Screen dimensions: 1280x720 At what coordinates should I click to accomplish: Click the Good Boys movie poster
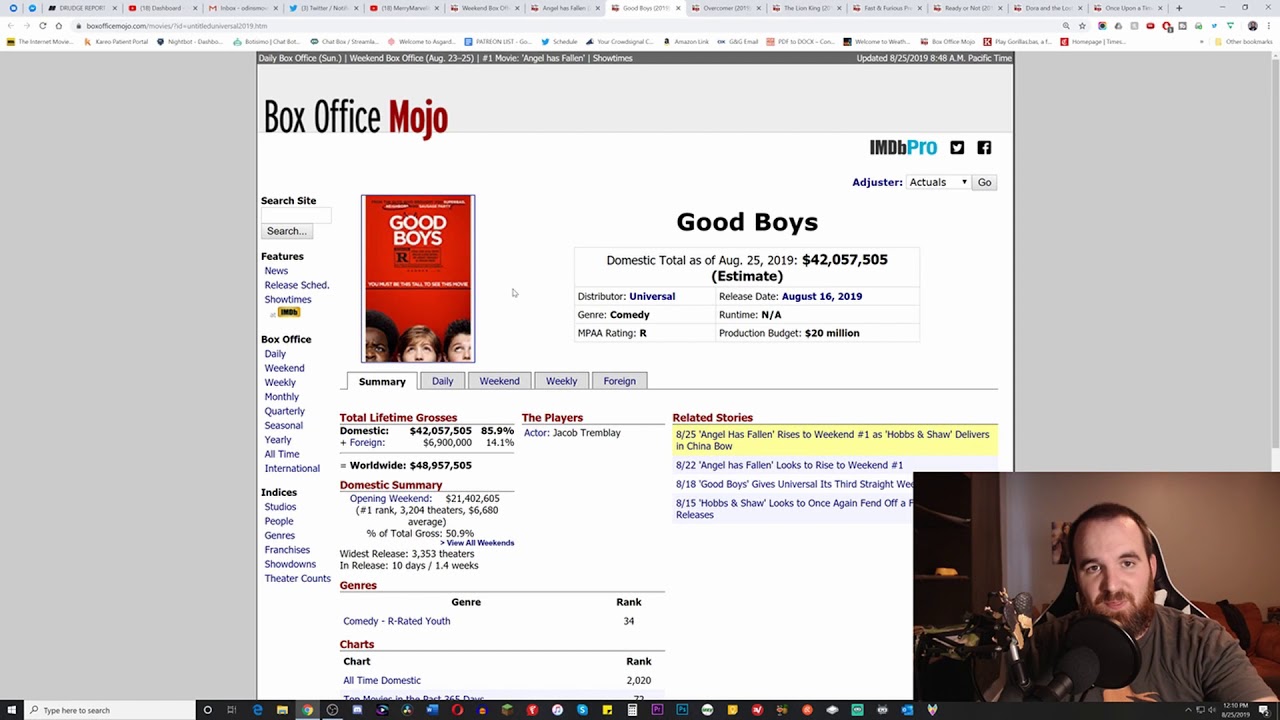click(418, 279)
